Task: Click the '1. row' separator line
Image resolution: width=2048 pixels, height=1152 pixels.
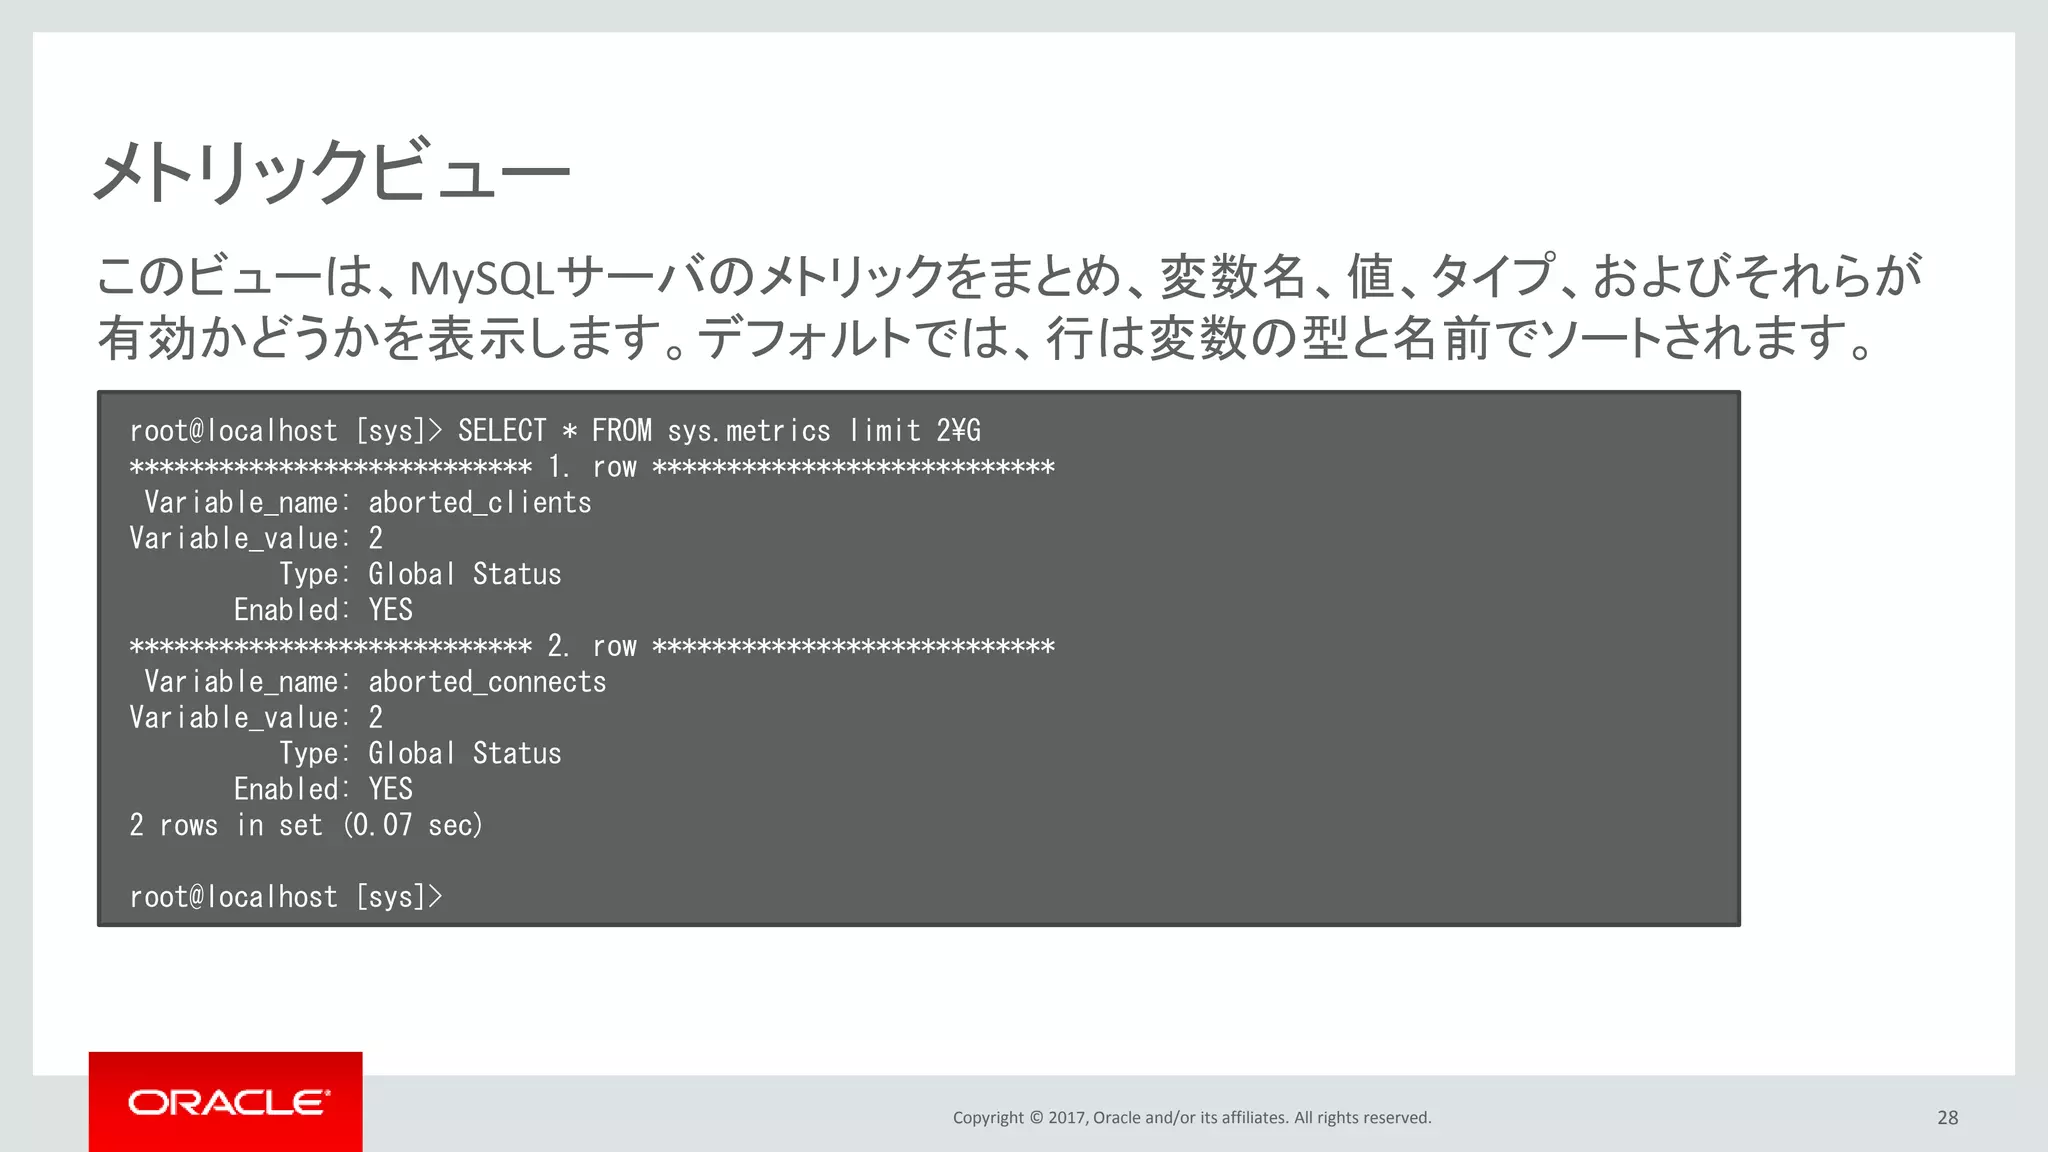Action: point(592,467)
